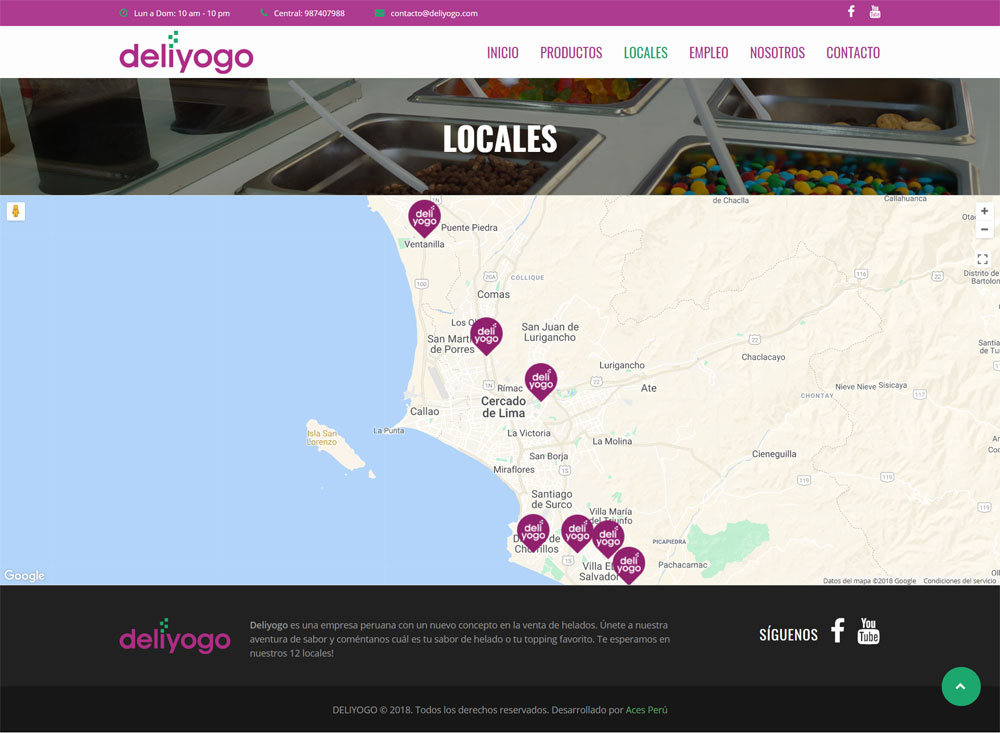Select the Deliyogo marker near Rimac
The image size is (1000, 733).
point(541,381)
